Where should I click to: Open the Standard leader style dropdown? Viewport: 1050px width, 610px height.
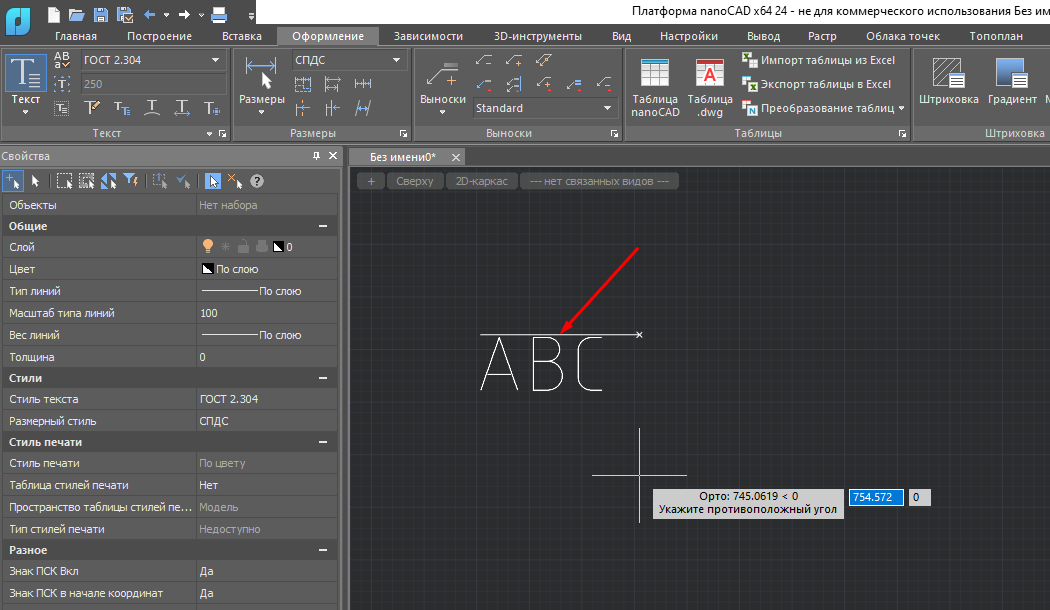[x=607, y=108]
